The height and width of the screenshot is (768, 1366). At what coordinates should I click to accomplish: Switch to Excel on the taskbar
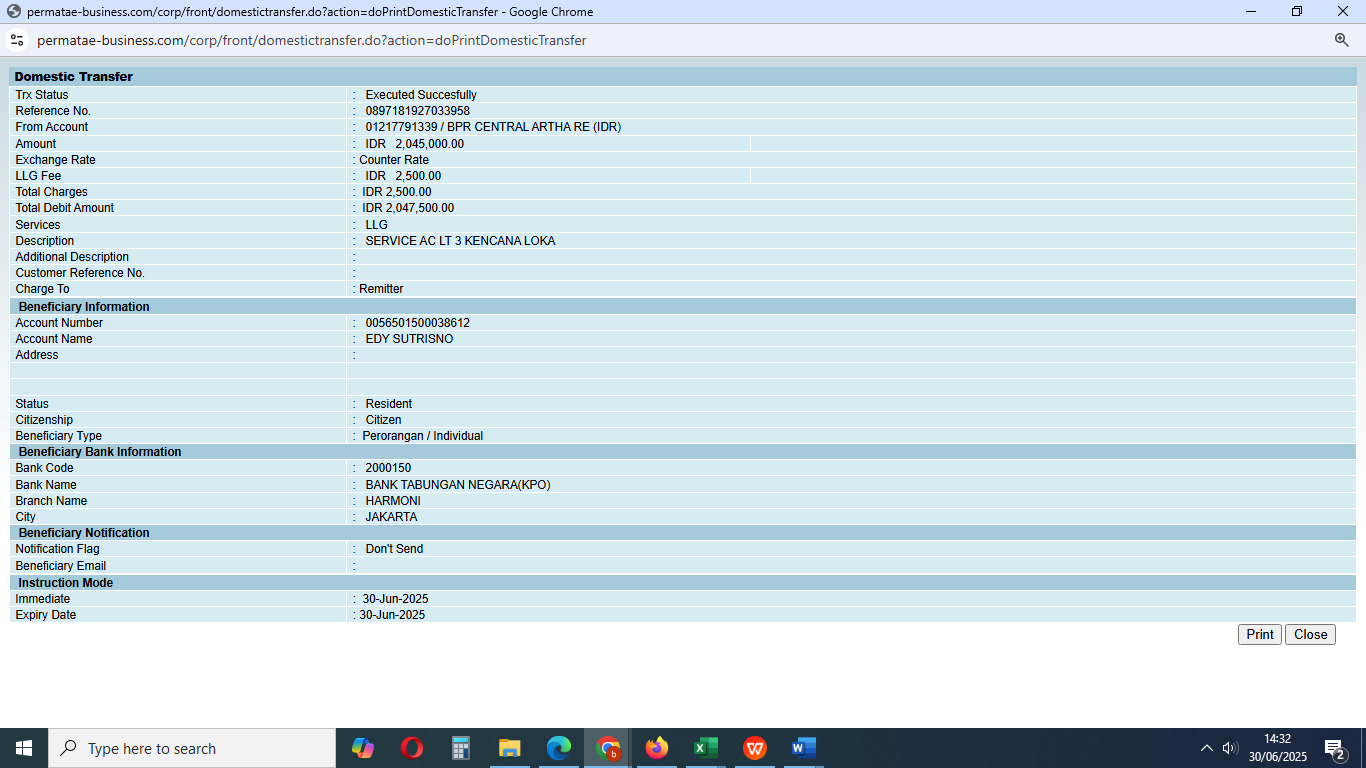pos(705,748)
